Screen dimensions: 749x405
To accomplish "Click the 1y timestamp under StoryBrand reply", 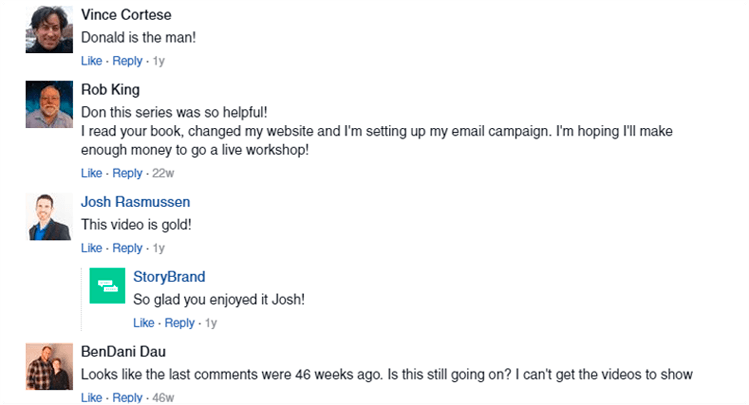I will click(x=211, y=323).
